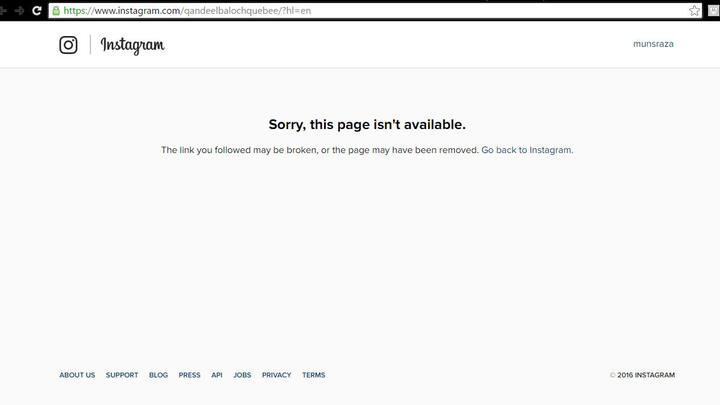
Task: Open API footer link
Action: tap(217, 375)
